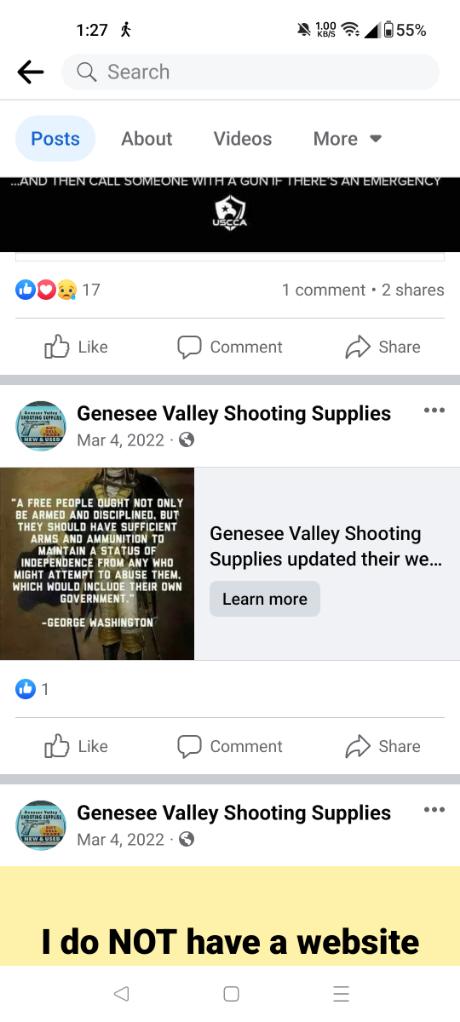Select the Posts tab
The image size is (460, 1022).
[55, 139]
